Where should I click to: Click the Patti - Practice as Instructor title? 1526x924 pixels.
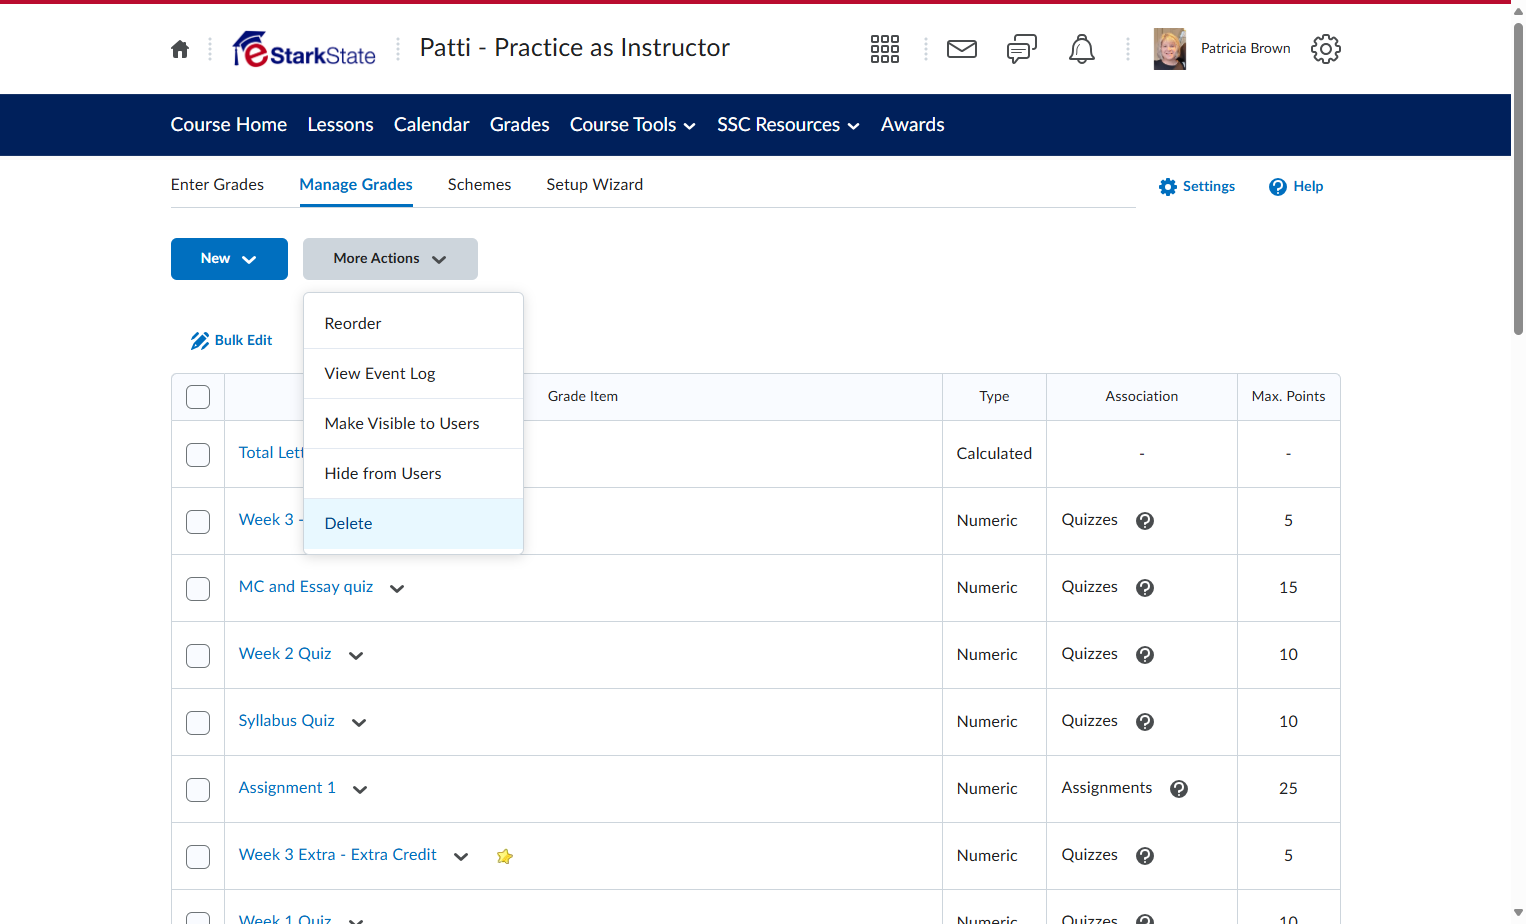(x=575, y=48)
